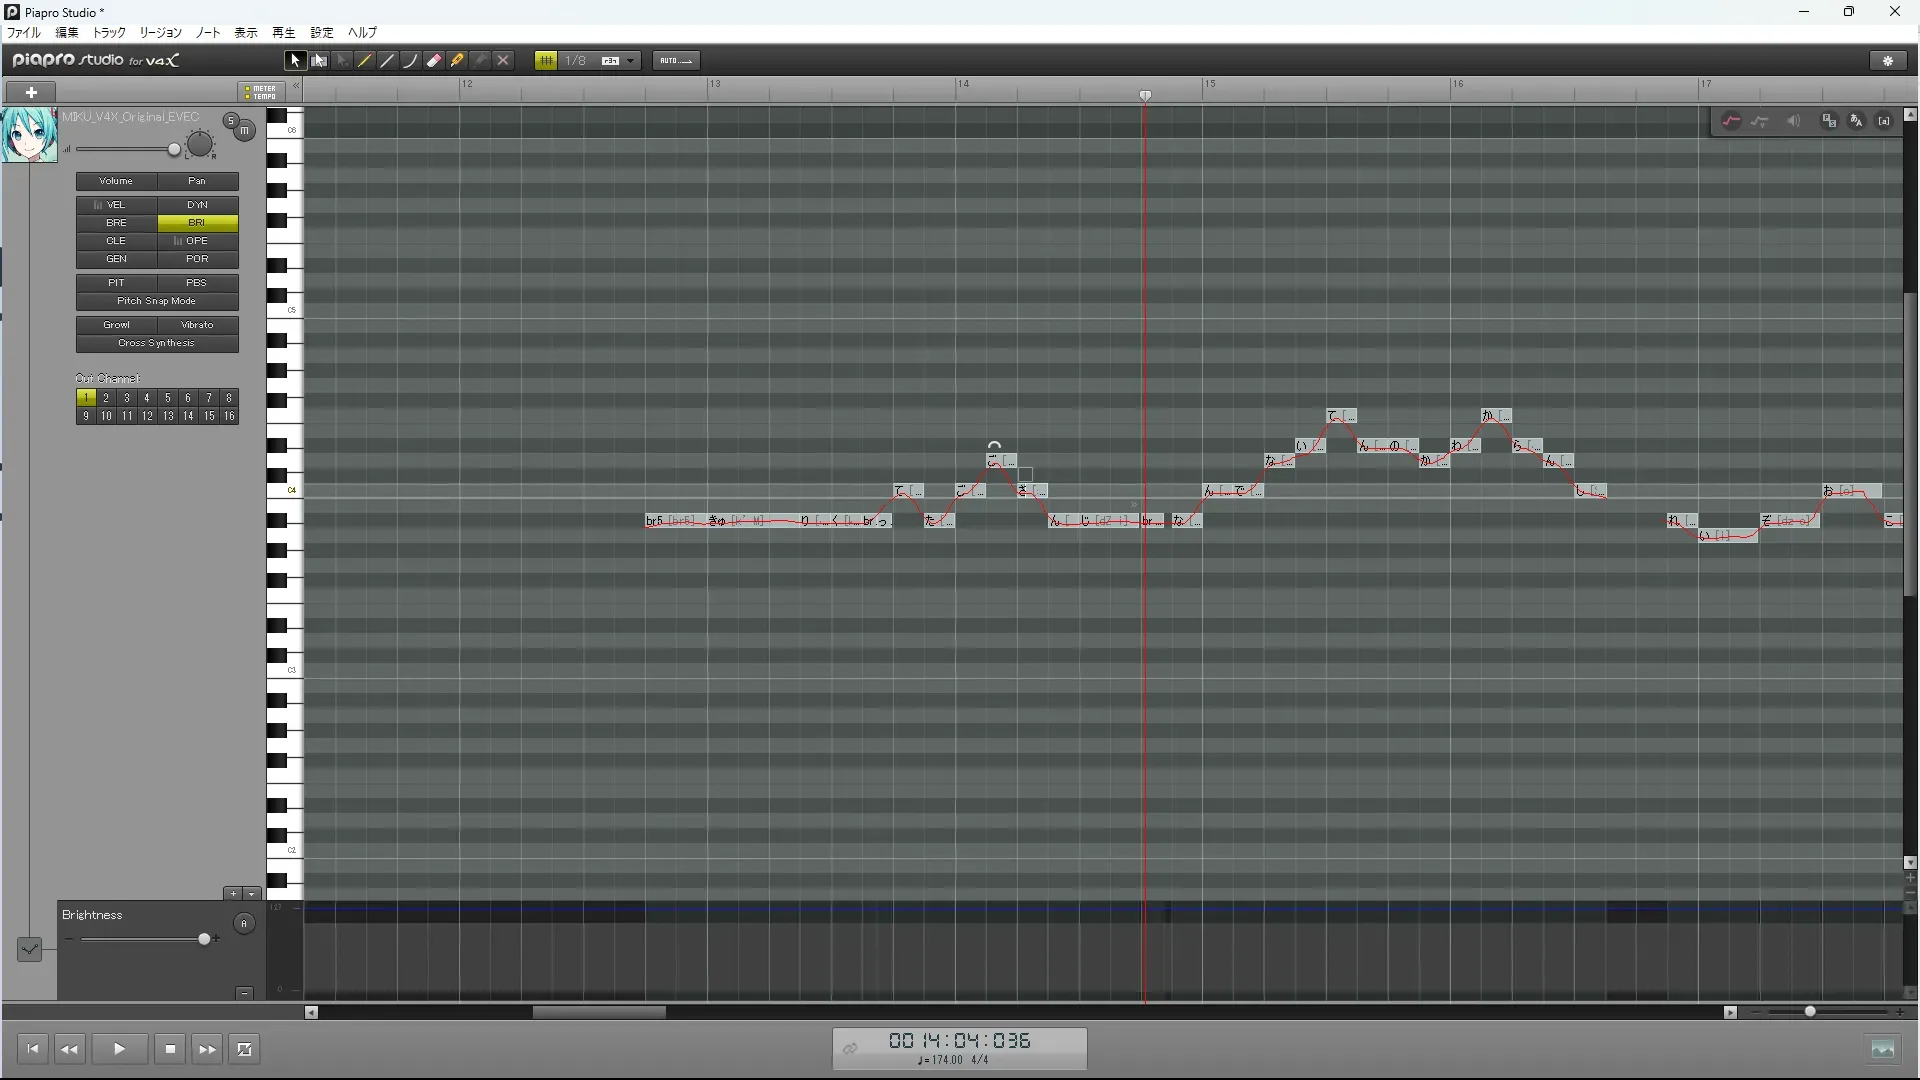Select the curve drawing tool

pos(410,61)
